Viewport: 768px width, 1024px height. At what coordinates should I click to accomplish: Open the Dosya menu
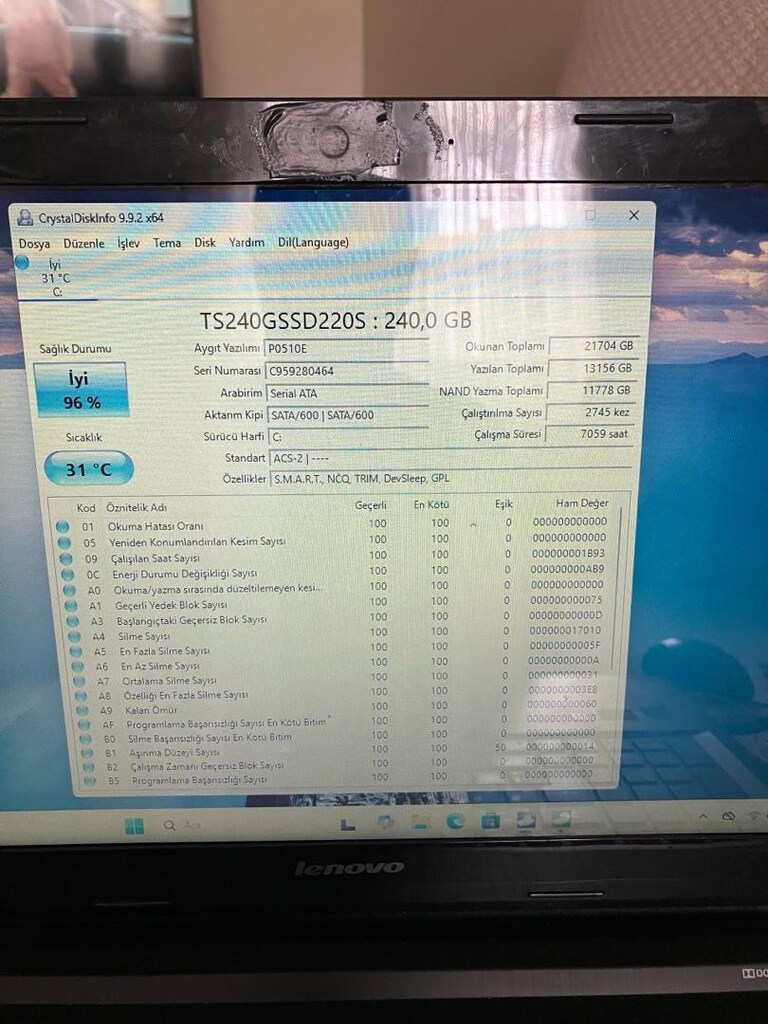34,244
